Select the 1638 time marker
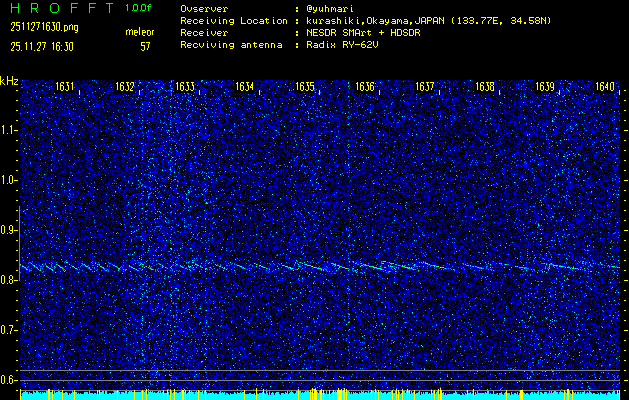Viewport: 629px width, 400px height. pyautogui.click(x=485, y=87)
